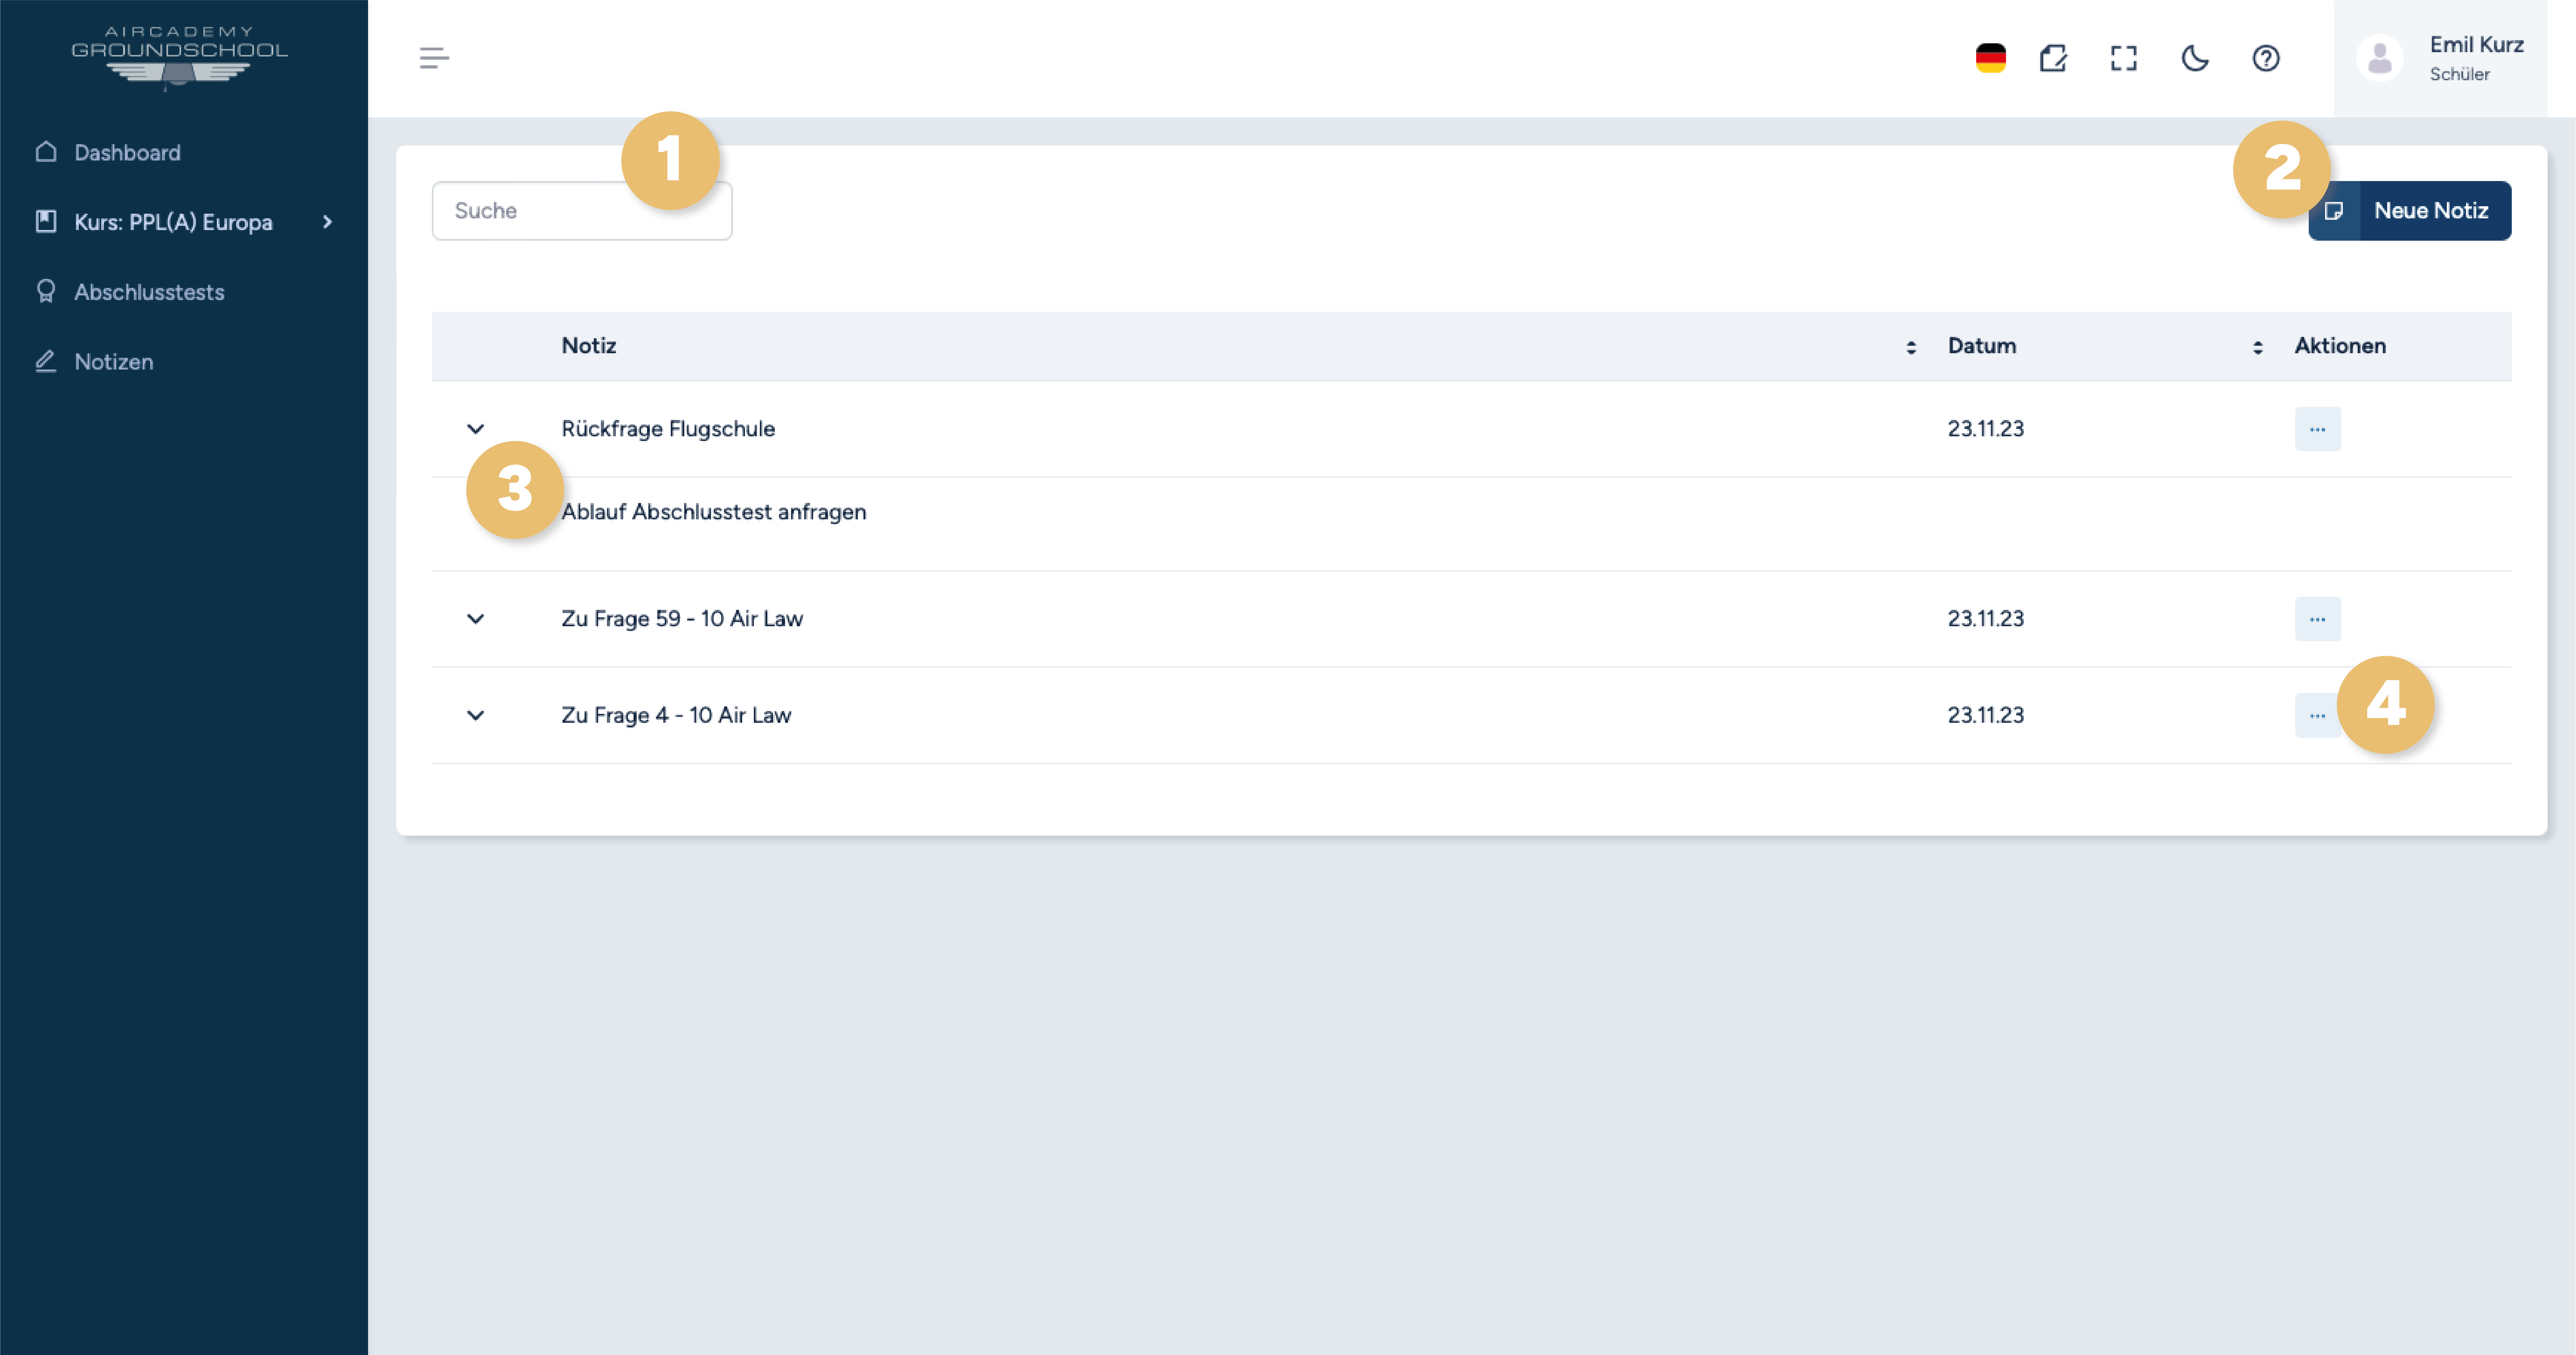2576x1355 pixels.
Task: Open profile menu labeled Emil Kurz Schüler
Action: (x=2440, y=58)
